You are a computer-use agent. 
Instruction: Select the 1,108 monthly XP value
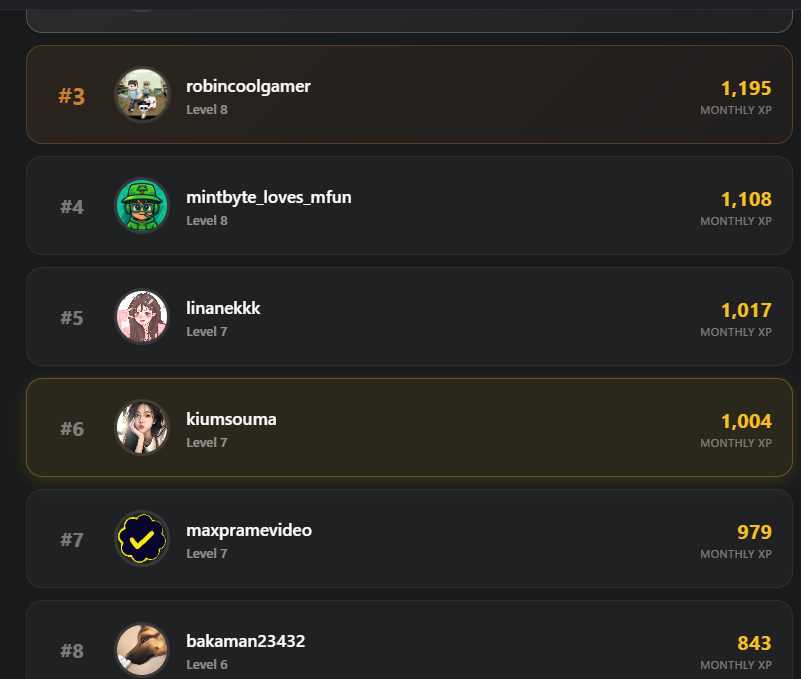tap(746, 200)
